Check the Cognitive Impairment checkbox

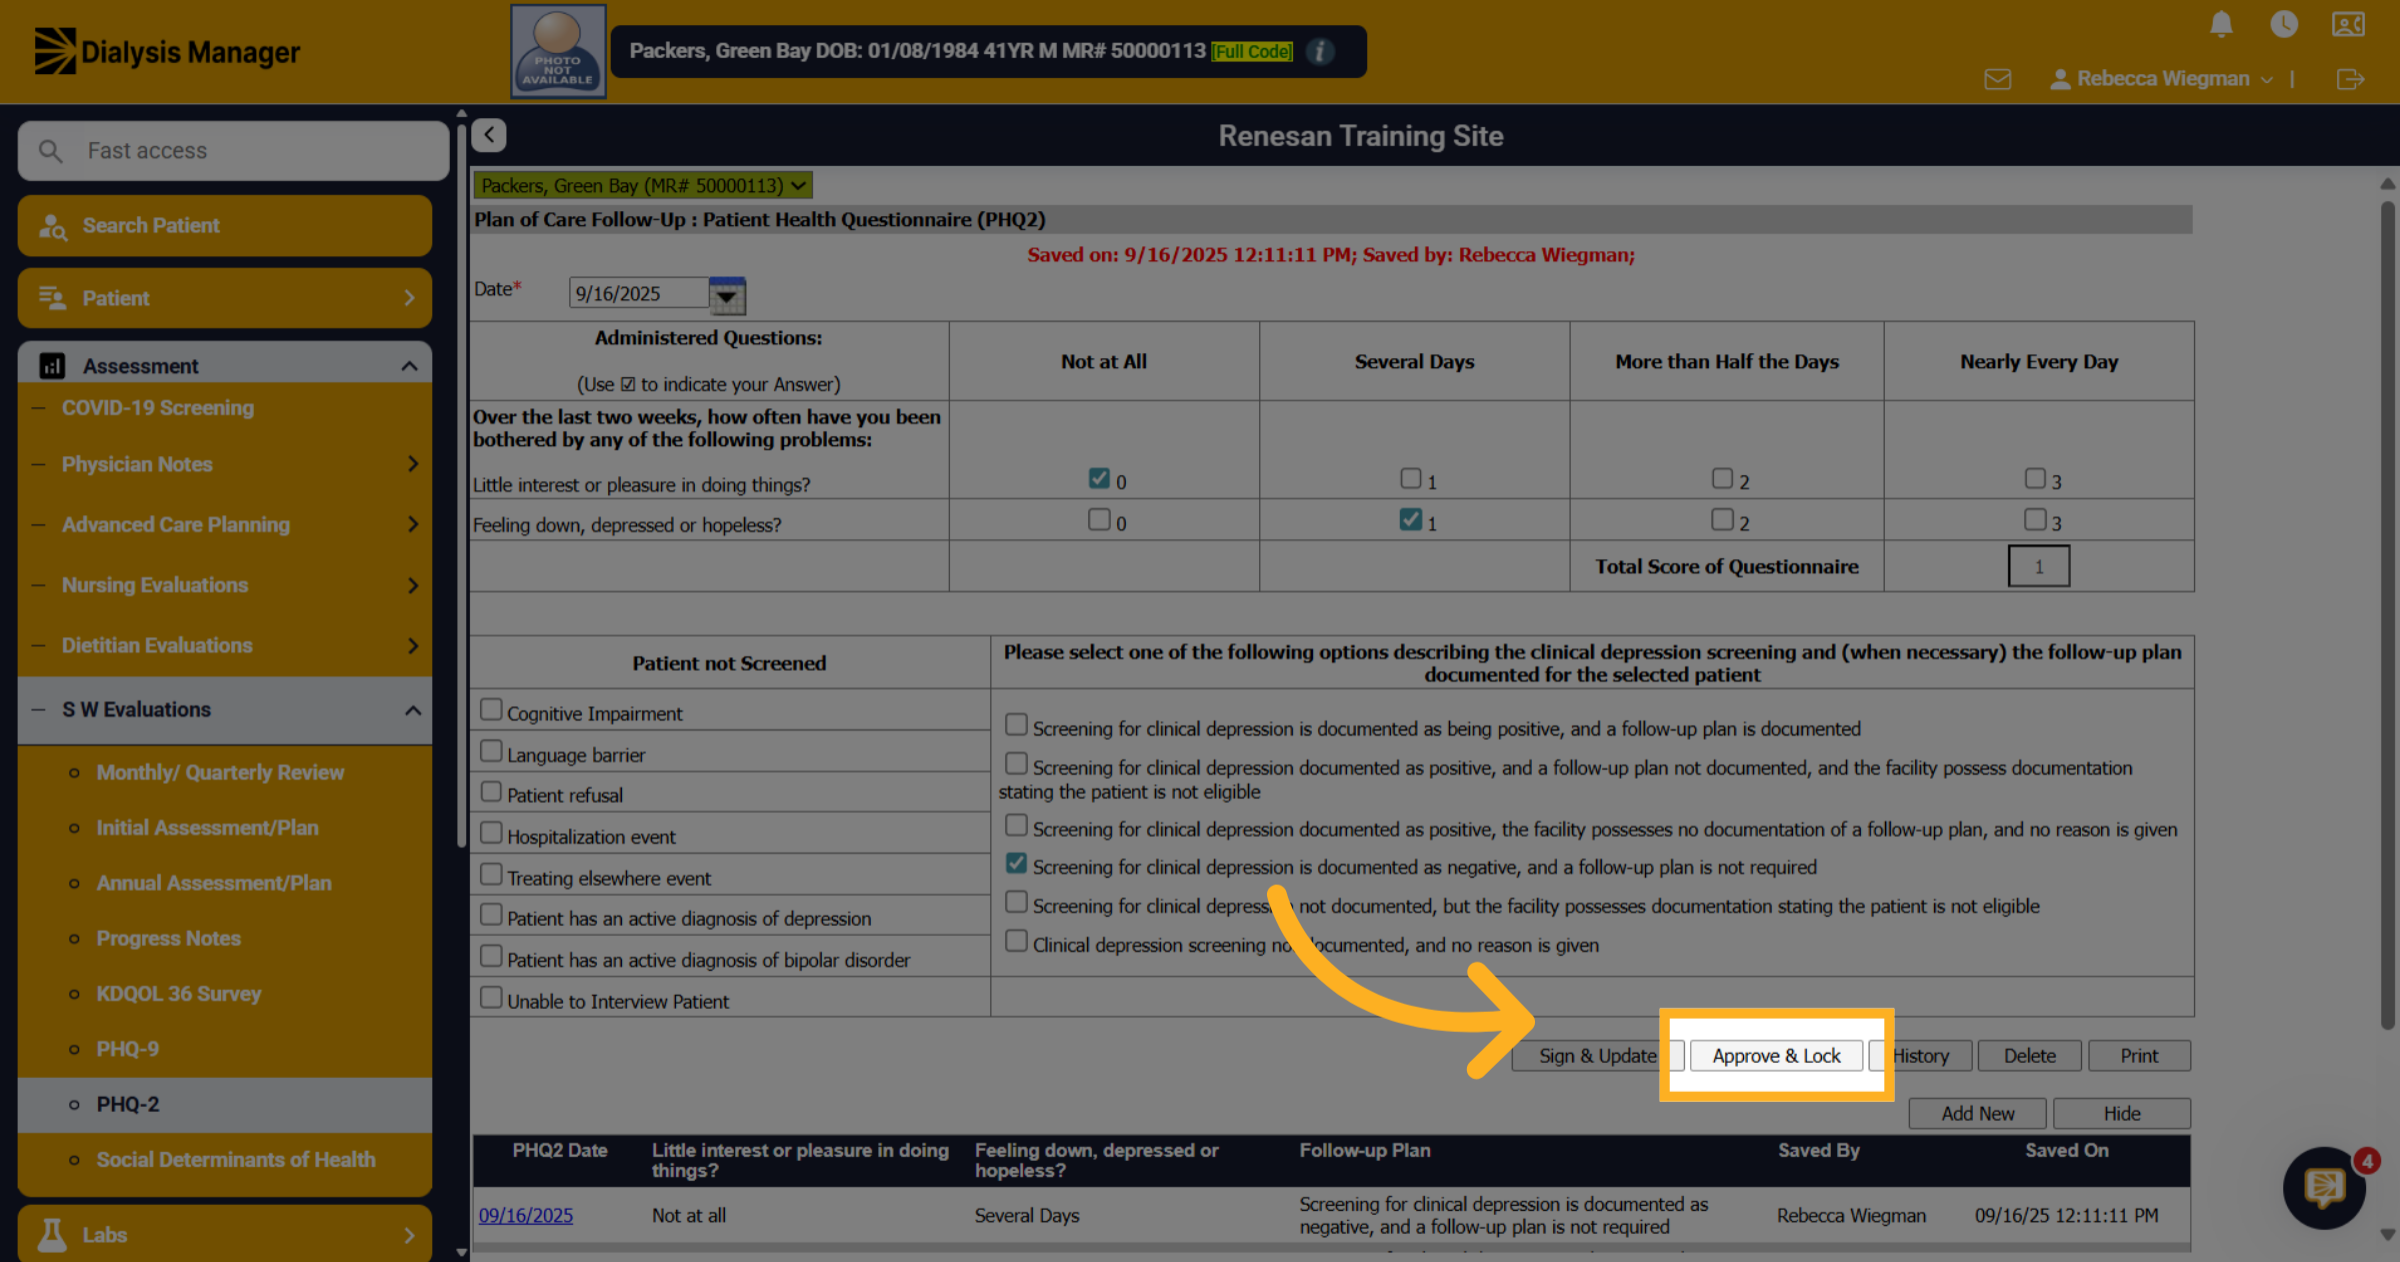(x=491, y=710)
